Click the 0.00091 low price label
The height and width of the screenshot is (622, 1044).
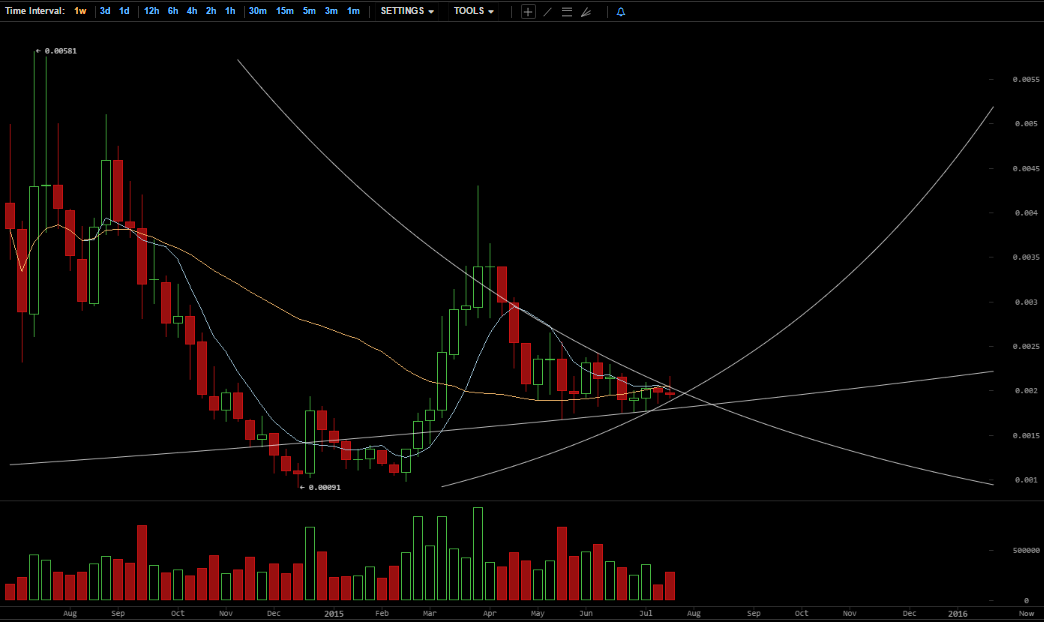coord(324,487)
